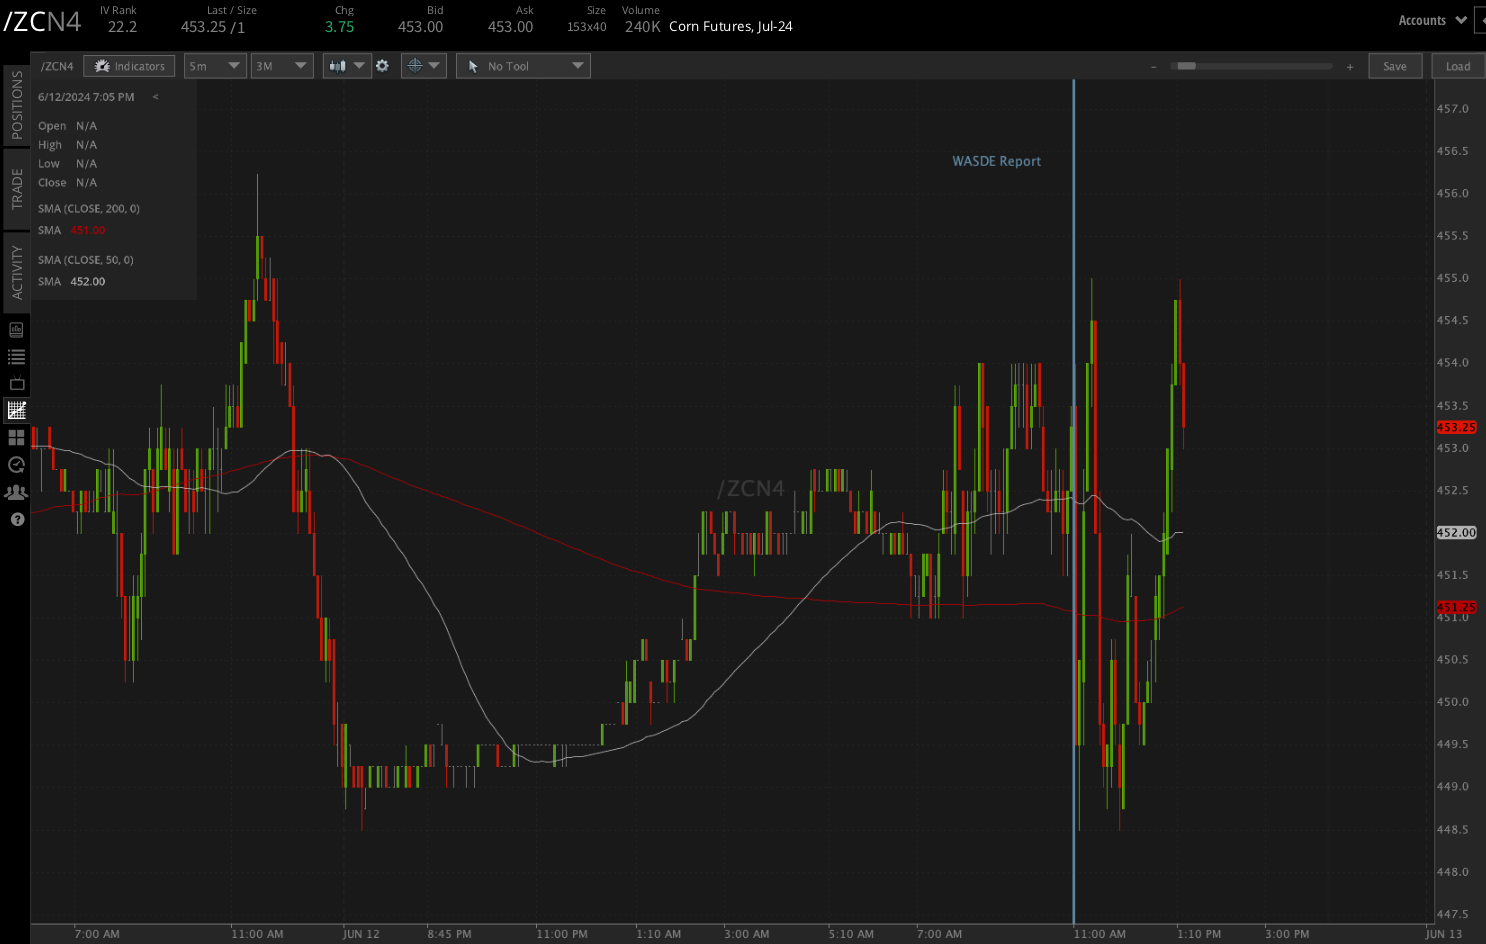The image size is (1486, 944).
Task: Expand the 5m candle interval dropdown
Action: point(215,66)
